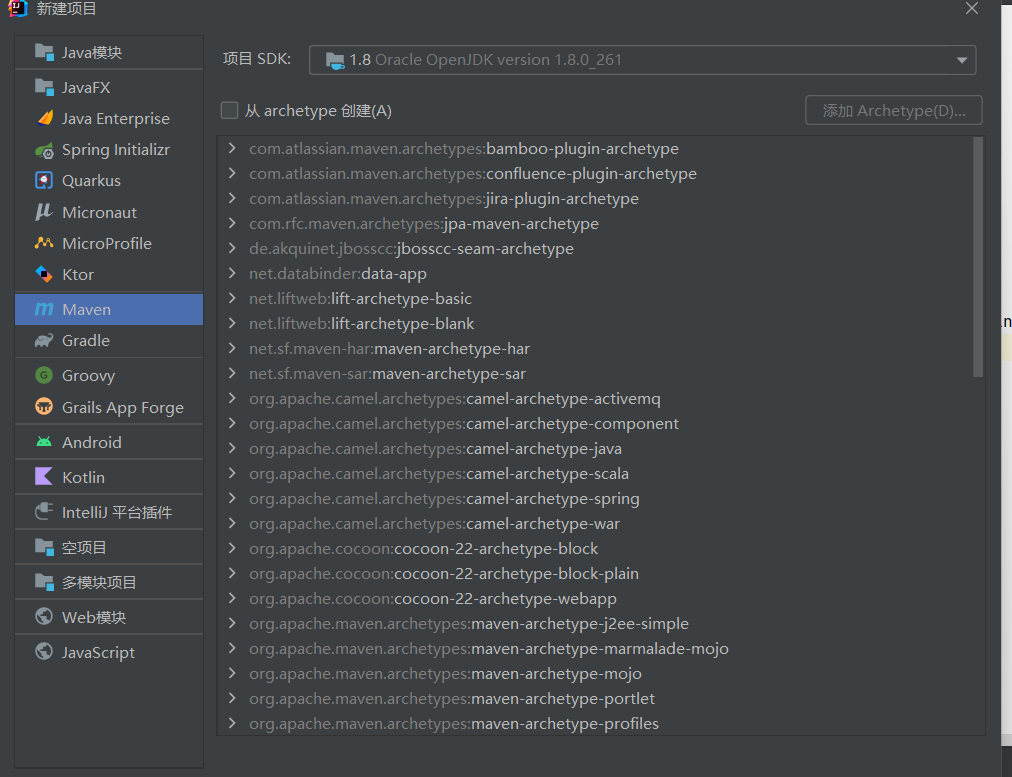Click the archetype list vertical scrollbar
The height and width of the screenshot is (777, 1012).
coord(978,257)
